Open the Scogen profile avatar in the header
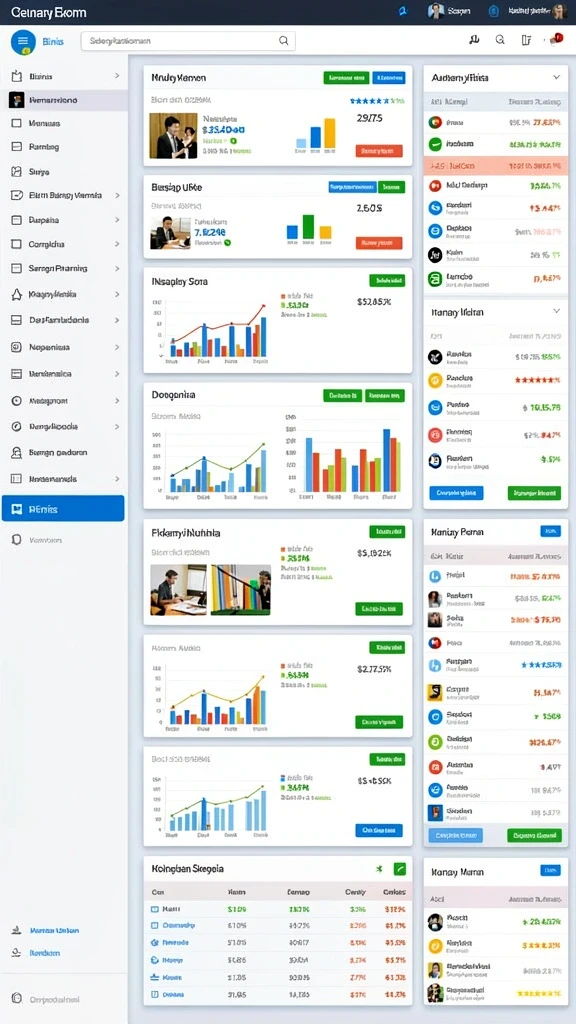The height and width of the screenshot is (1024, 576). (436, 11)
